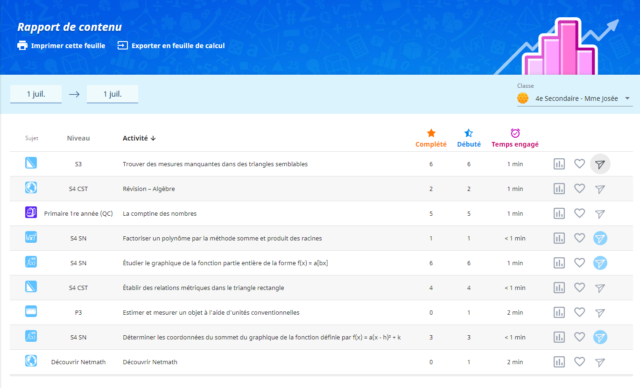Favorite Estimer et mesurer un objet

point(579,312)
